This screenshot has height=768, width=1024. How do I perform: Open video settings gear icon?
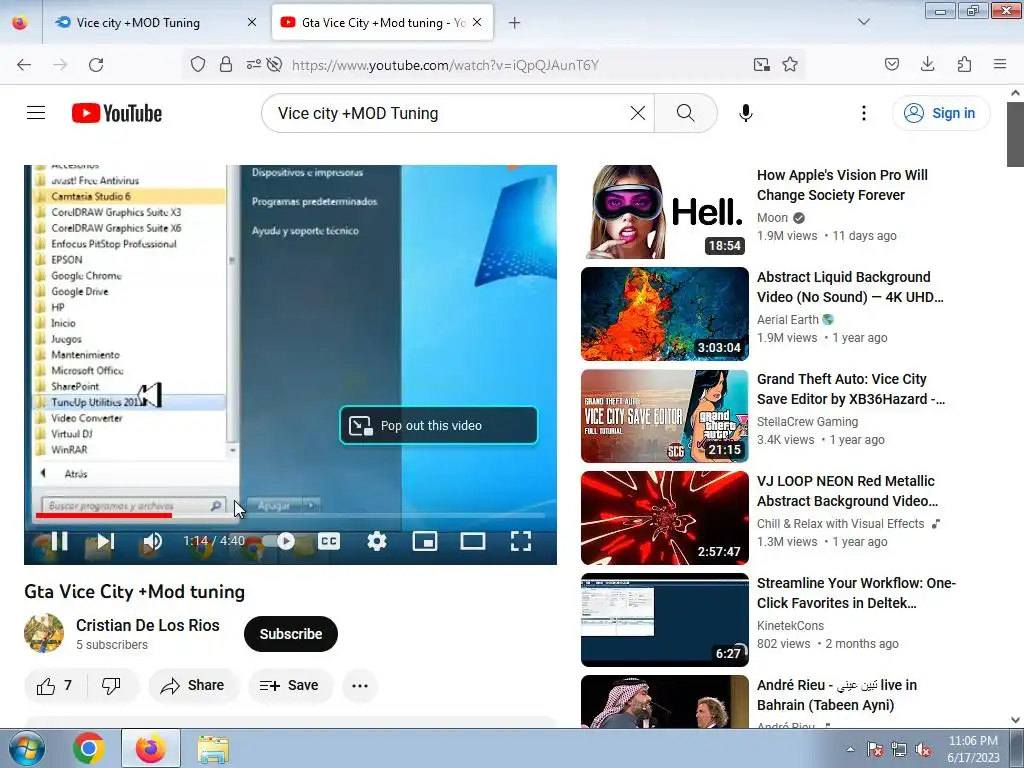point(377,541)
